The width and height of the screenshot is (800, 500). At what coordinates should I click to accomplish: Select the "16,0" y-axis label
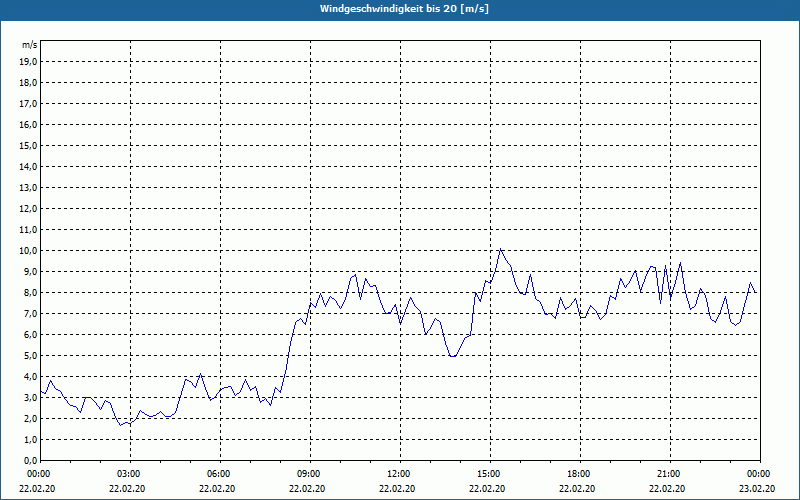pos(28,124)
